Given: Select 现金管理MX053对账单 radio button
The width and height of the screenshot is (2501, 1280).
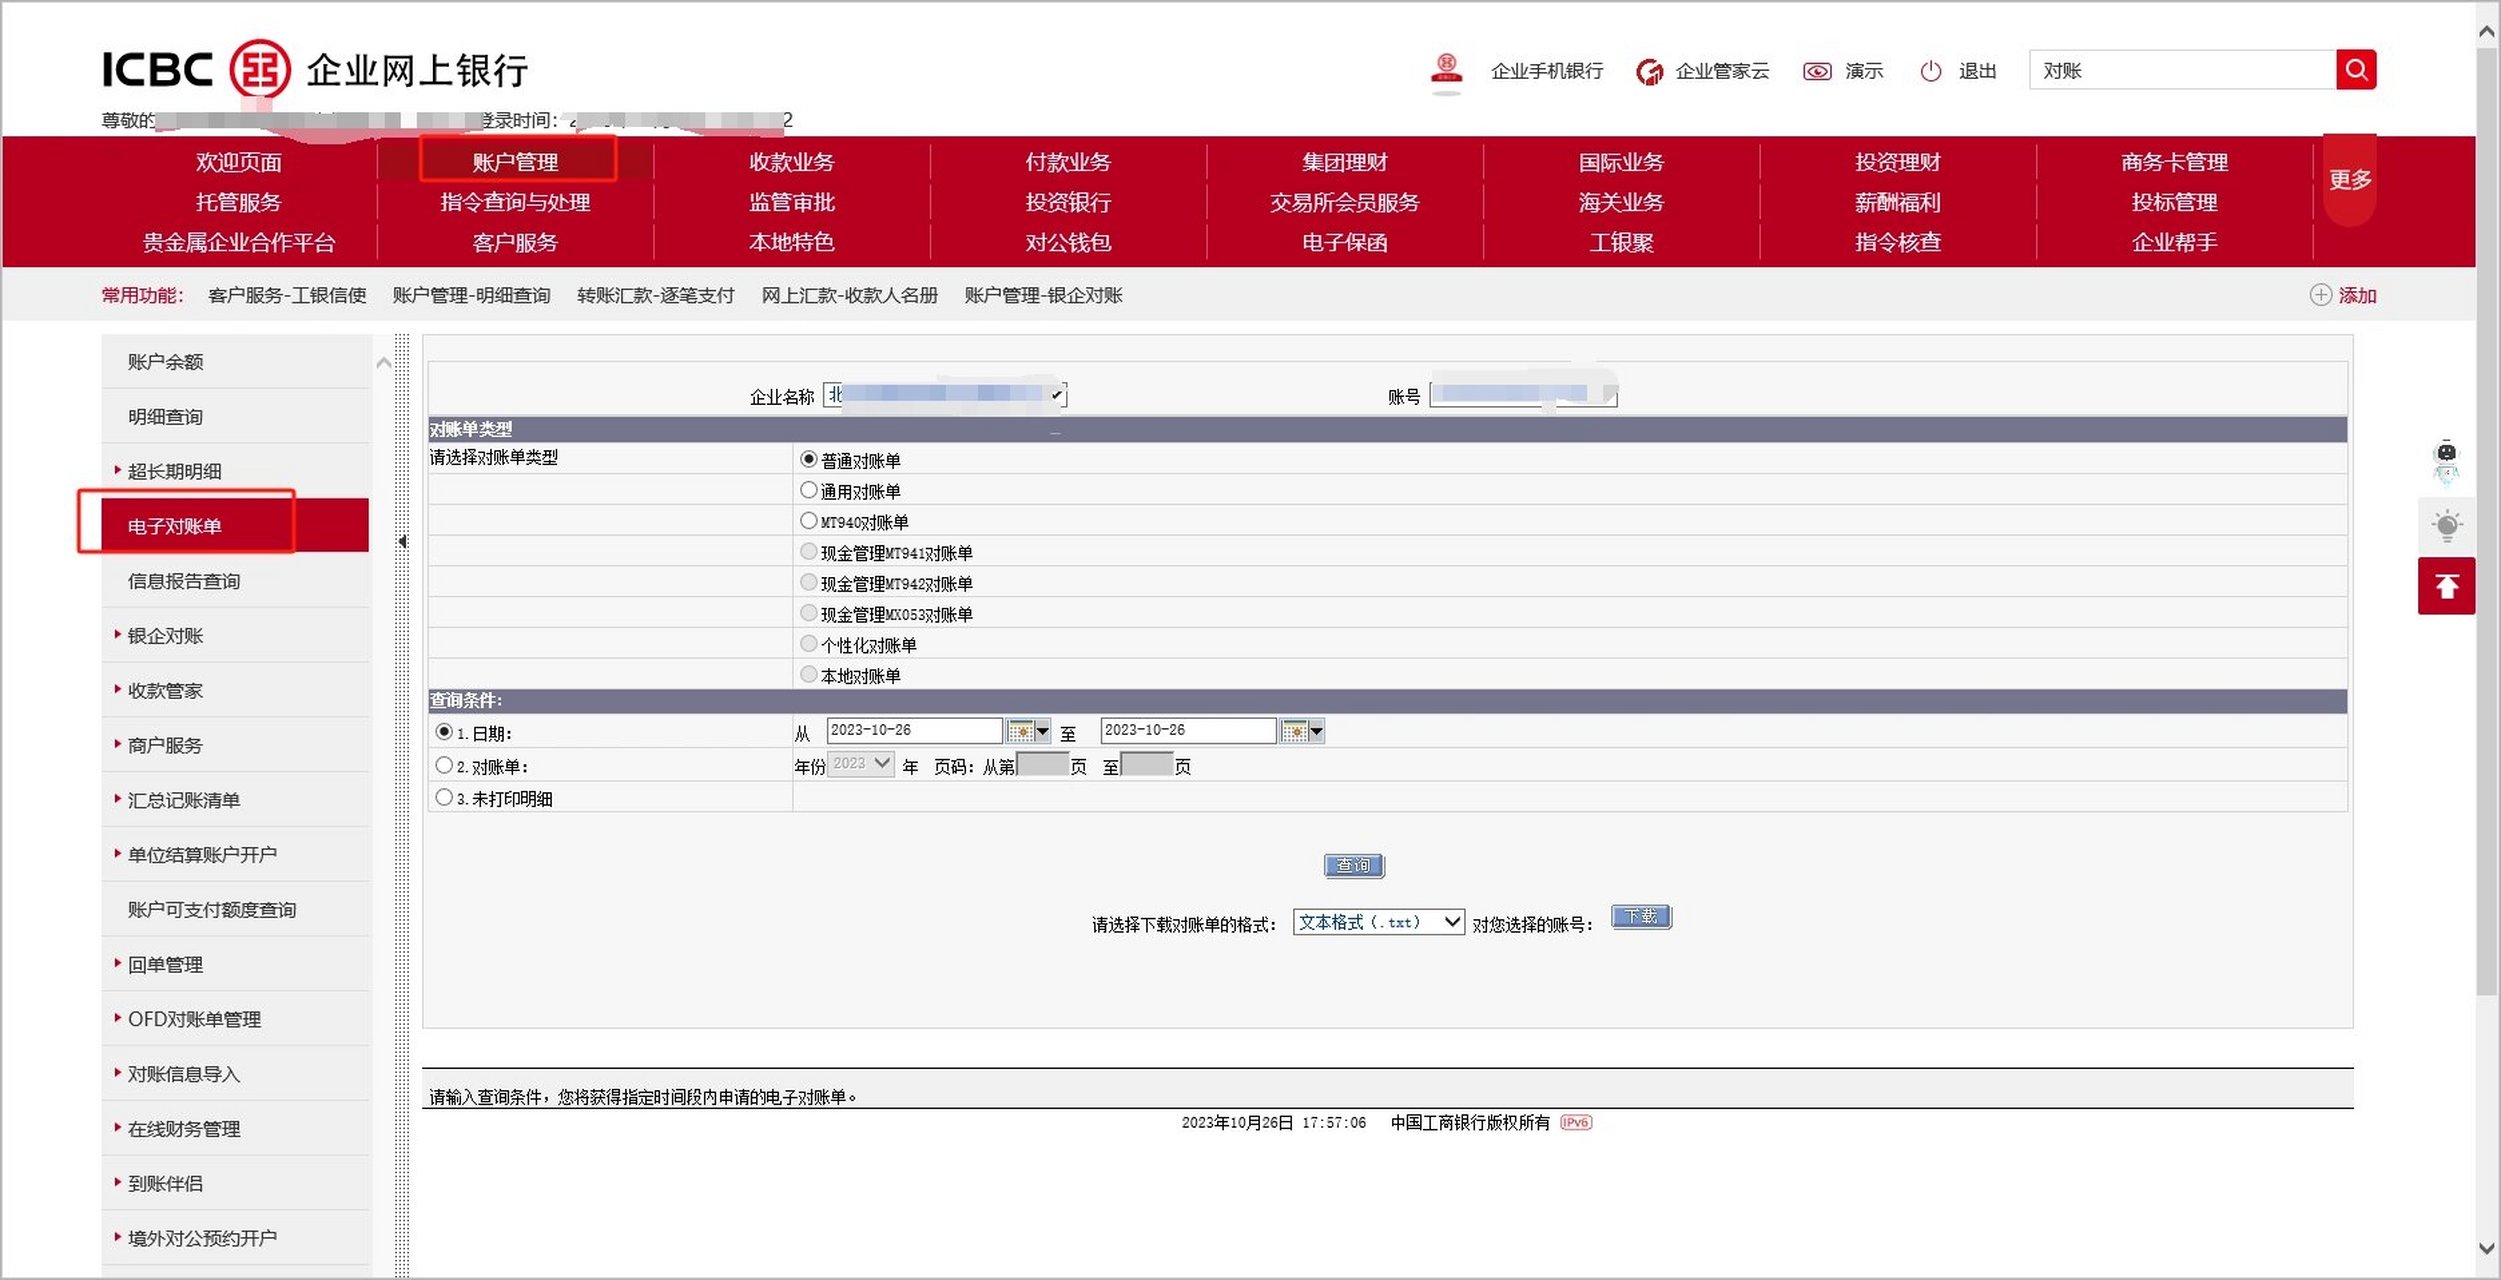Looking at the screenshot, I should pos(808,613).
